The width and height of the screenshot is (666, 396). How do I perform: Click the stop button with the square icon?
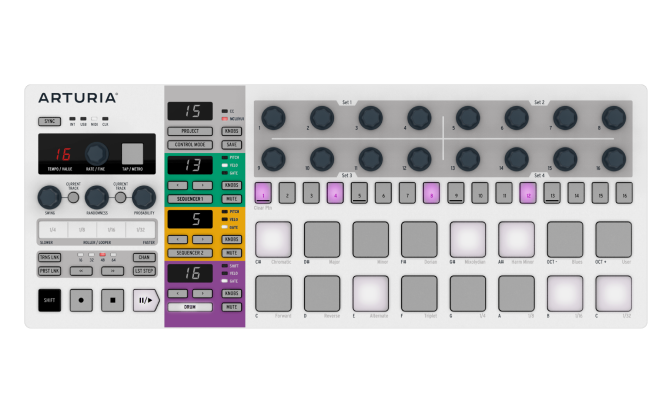pos(113,300)
